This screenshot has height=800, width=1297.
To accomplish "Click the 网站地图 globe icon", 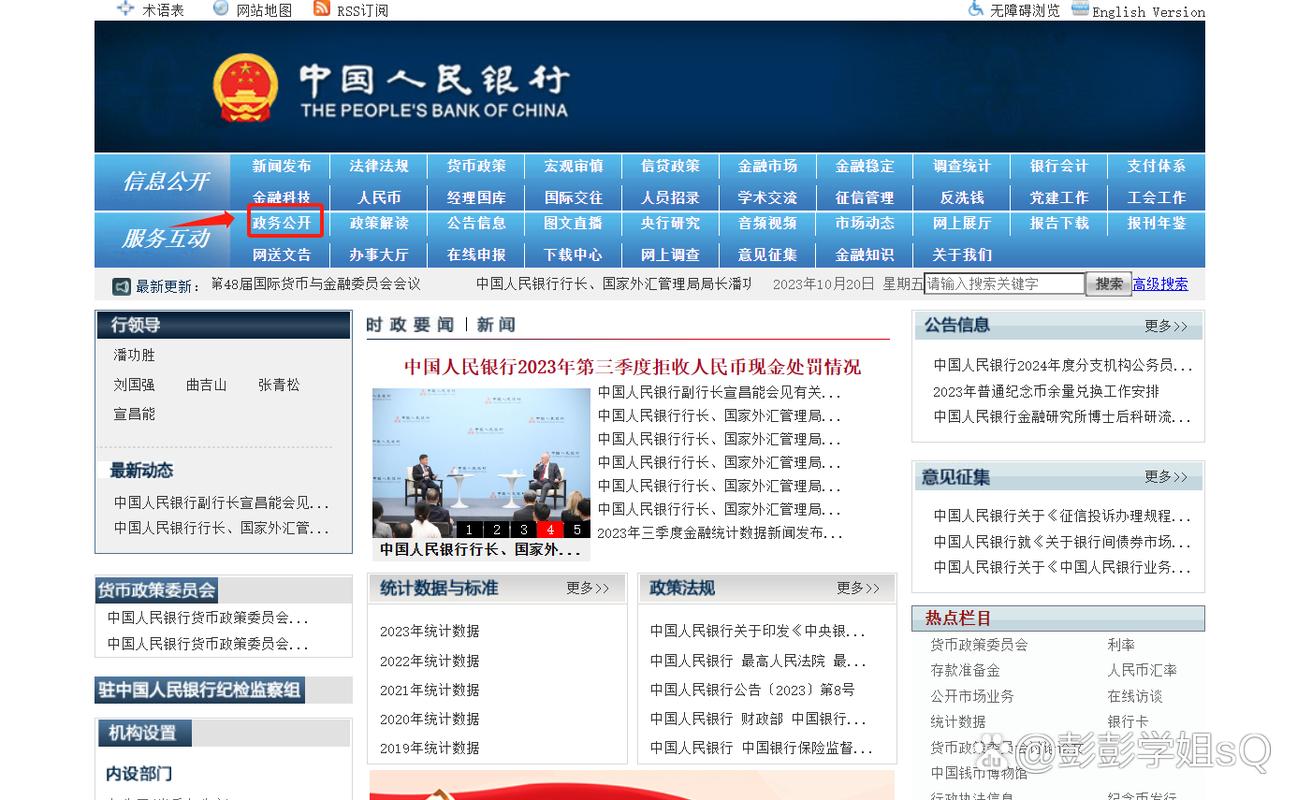I will tap(221, 9).
